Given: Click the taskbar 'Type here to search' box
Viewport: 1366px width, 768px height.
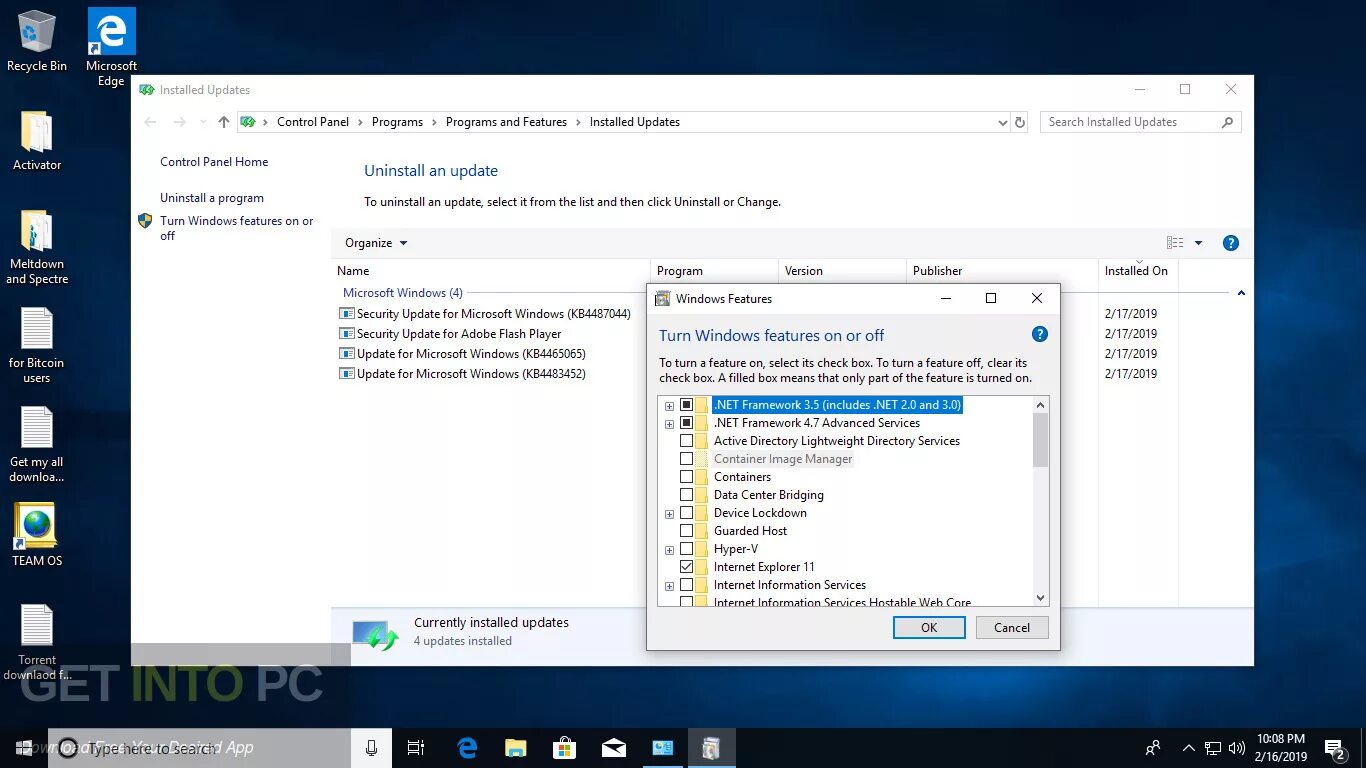Looking at the screenshot, I should pos(200,748).
